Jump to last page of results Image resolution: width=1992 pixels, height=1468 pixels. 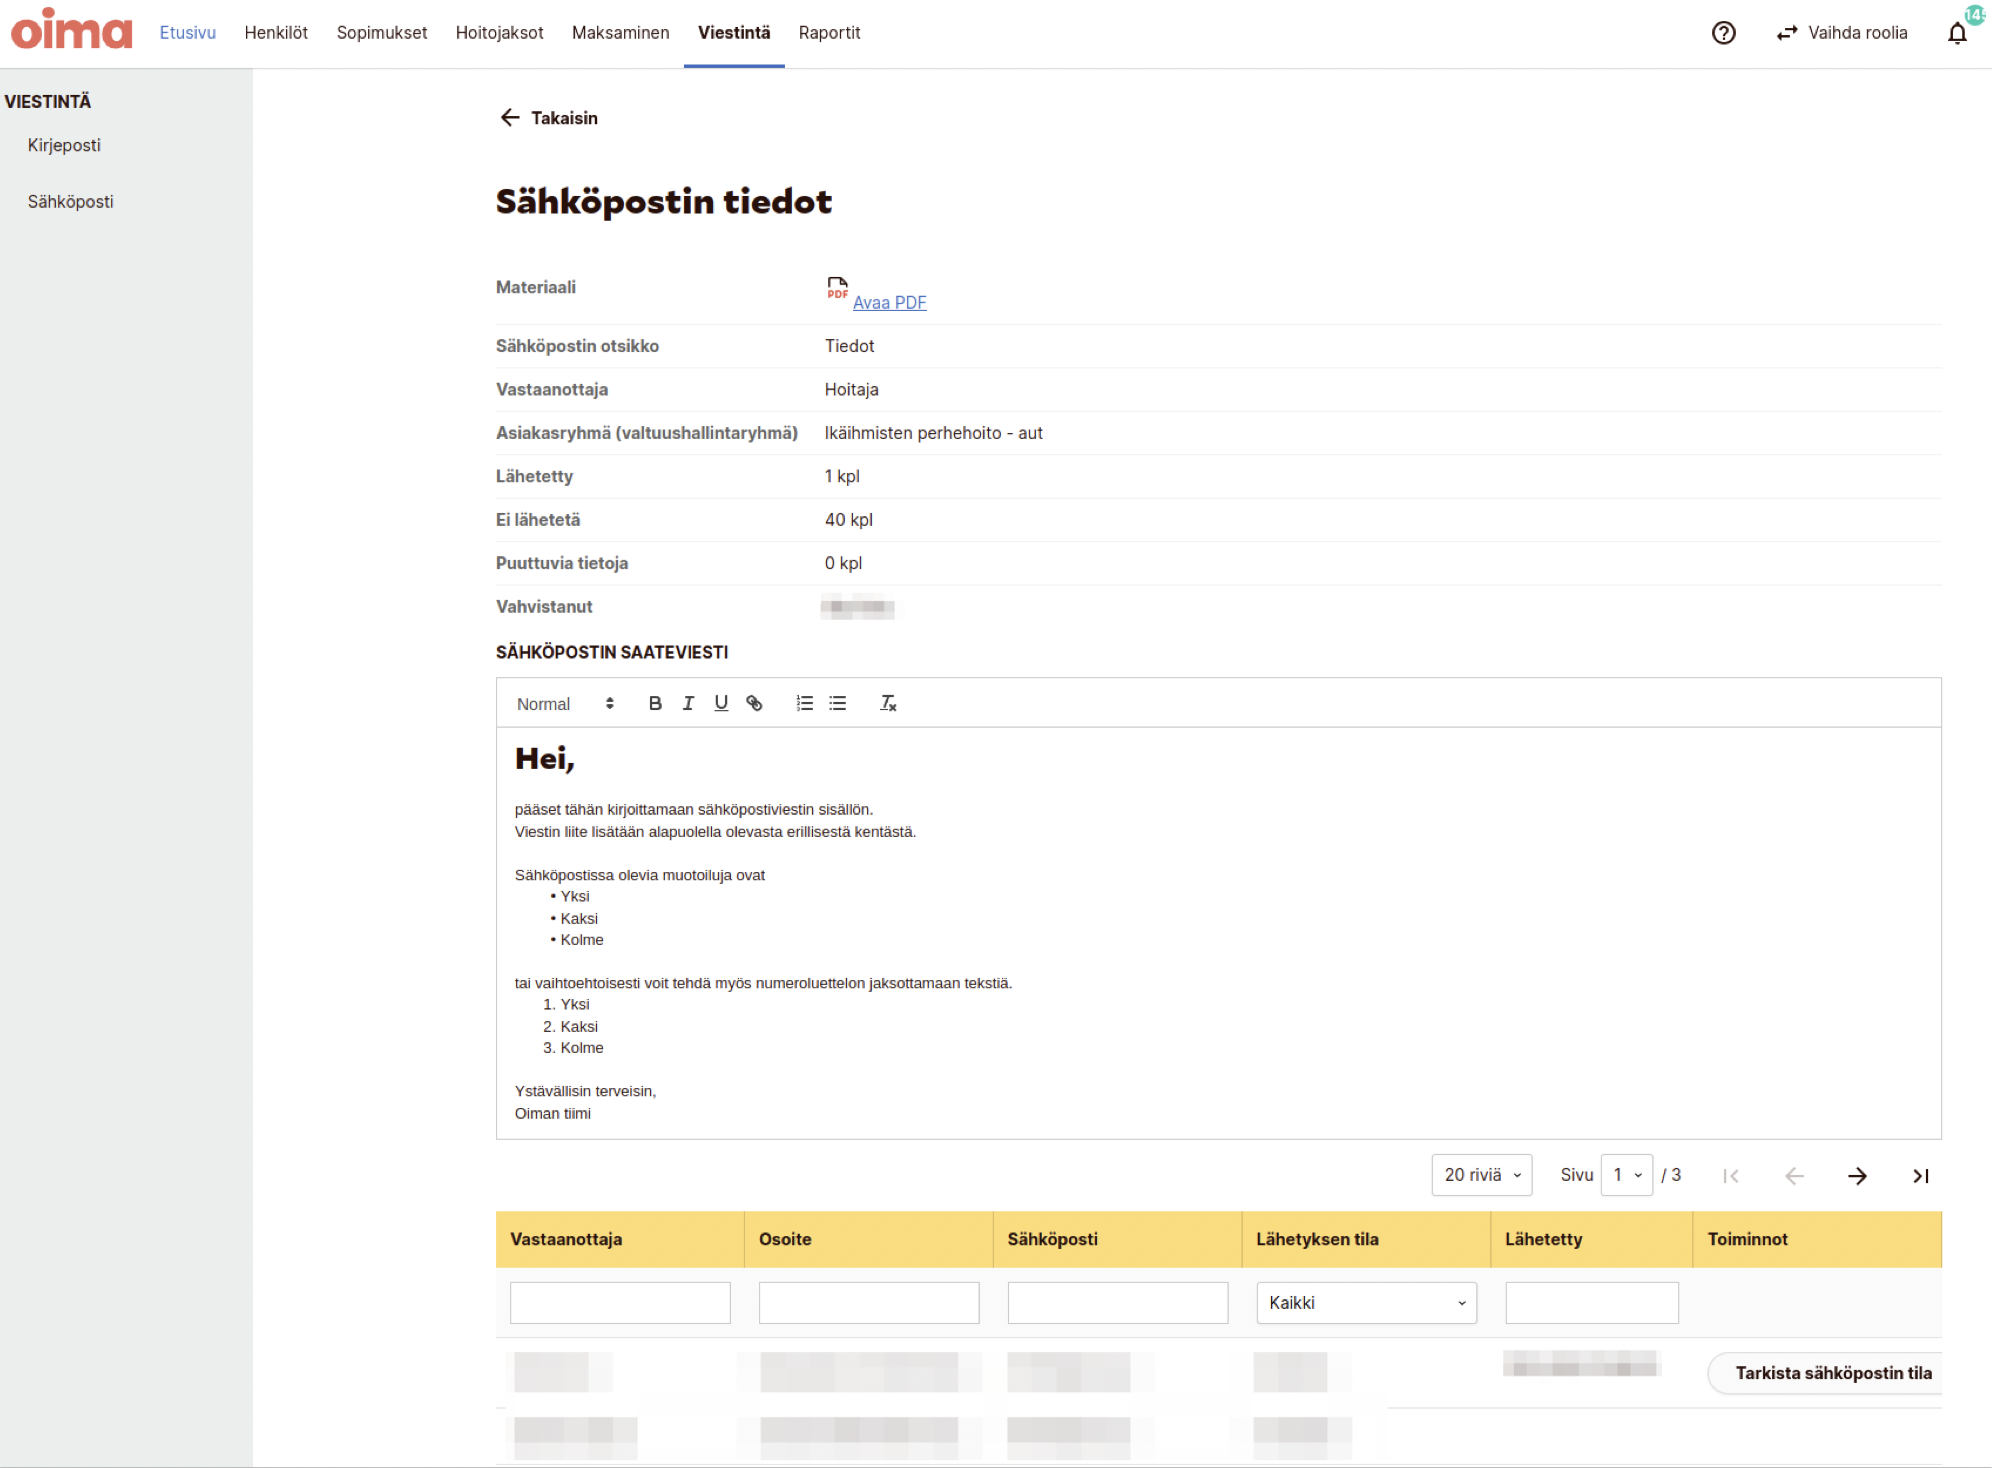1920,1176
